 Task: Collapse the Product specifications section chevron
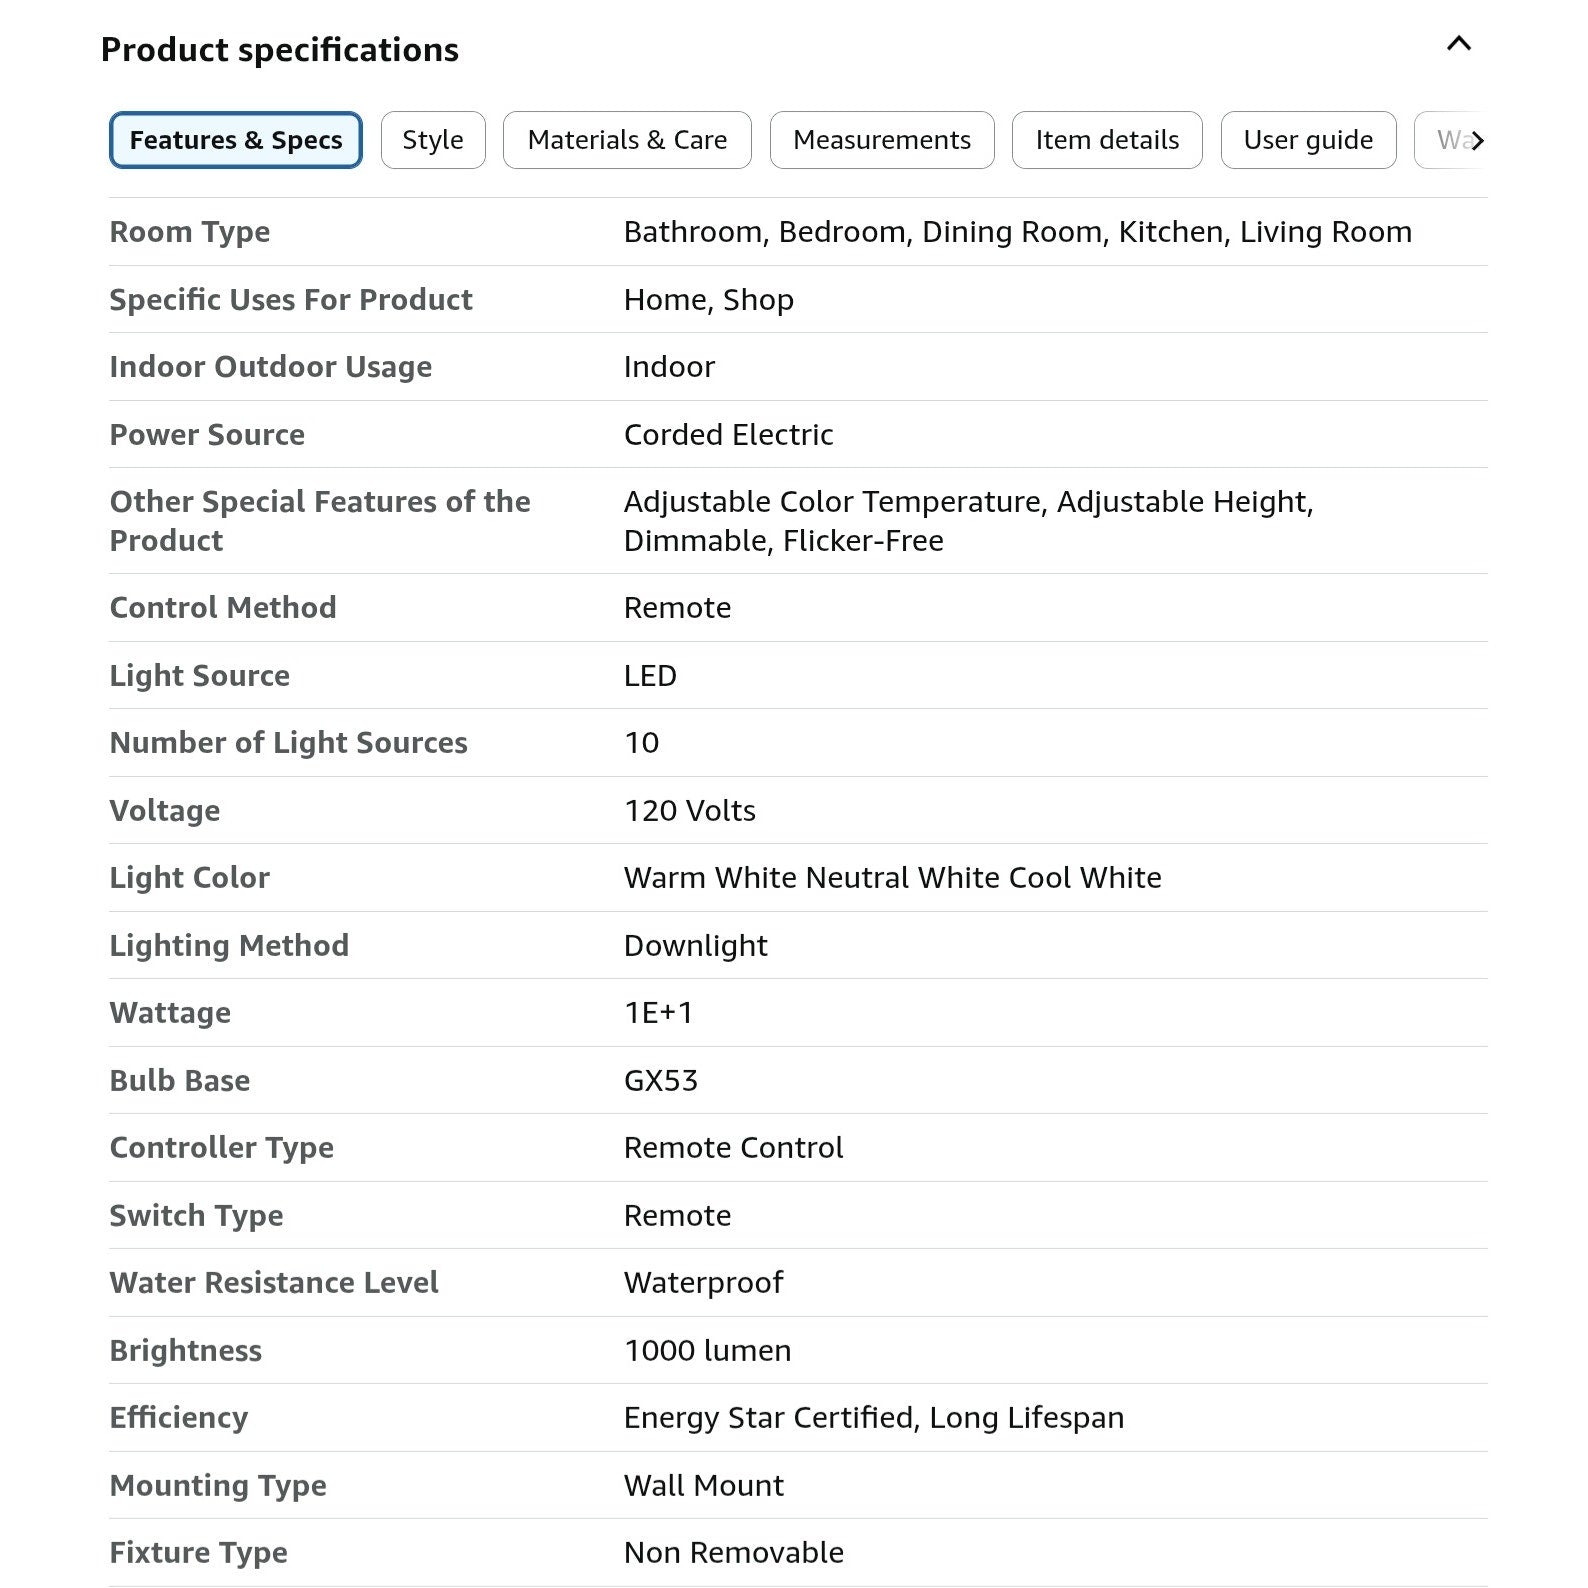[x=1458, y=44]
